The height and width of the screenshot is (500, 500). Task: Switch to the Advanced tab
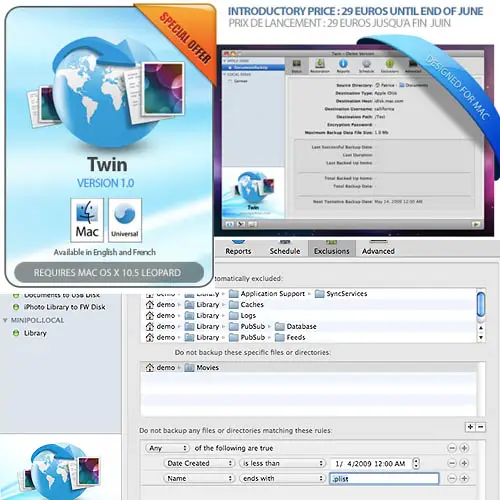[378, 248]
